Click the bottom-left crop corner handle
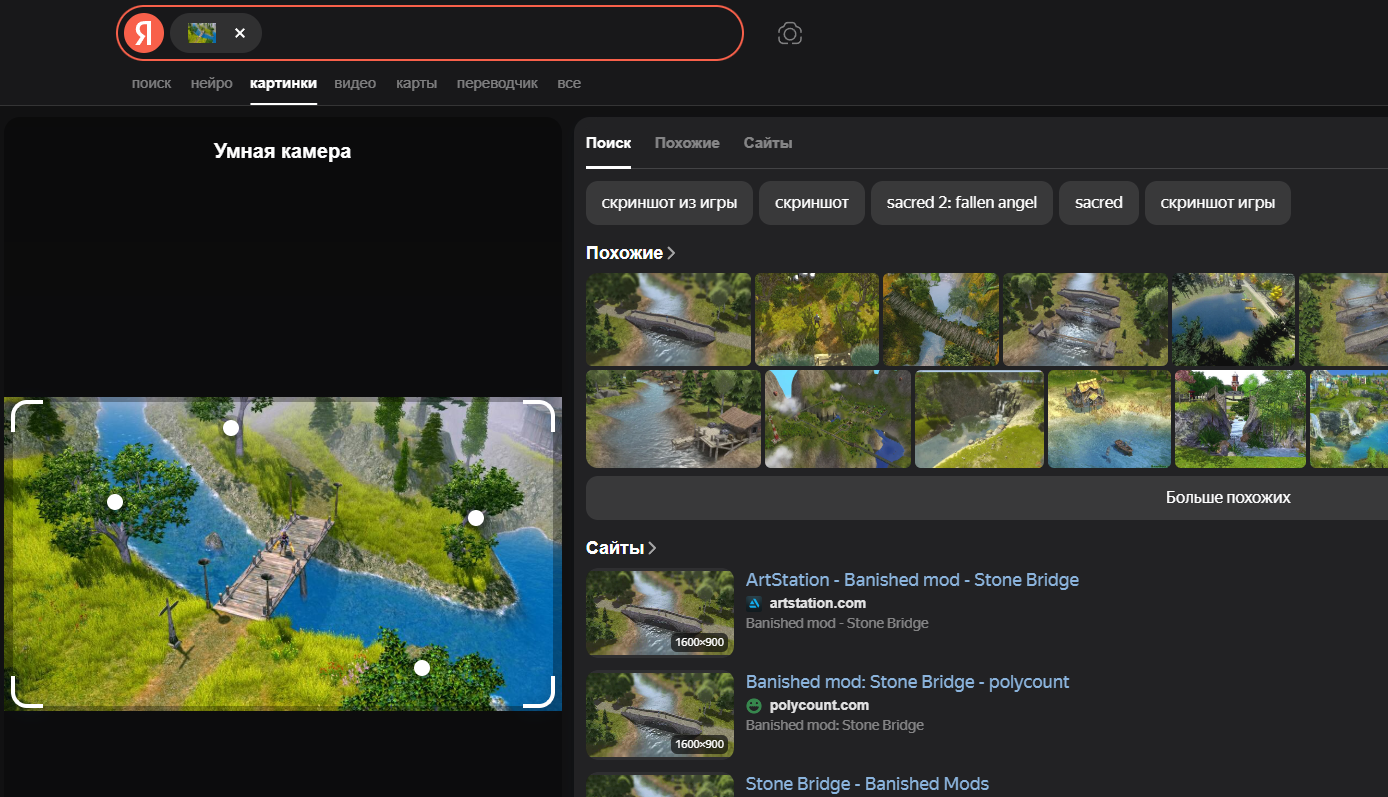This screenshot has height=797, width=1388. [26, 692]
